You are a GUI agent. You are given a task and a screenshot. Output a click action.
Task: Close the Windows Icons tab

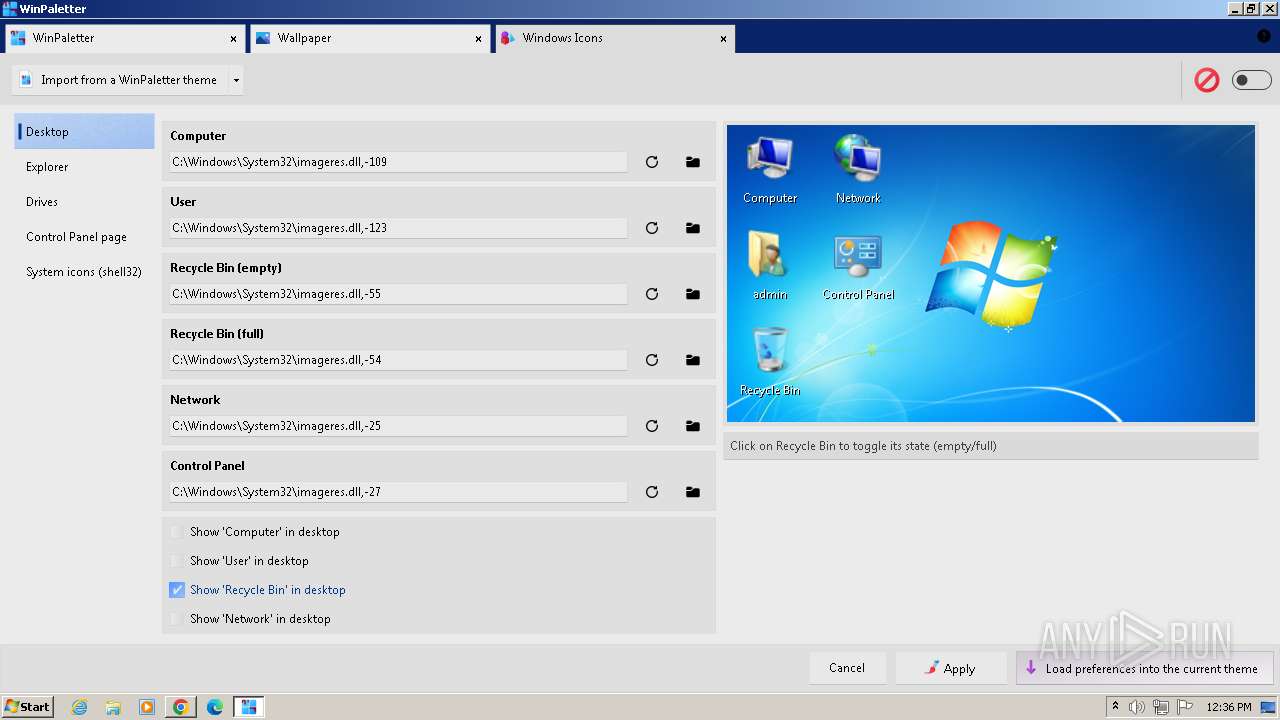tap(724, 39)
